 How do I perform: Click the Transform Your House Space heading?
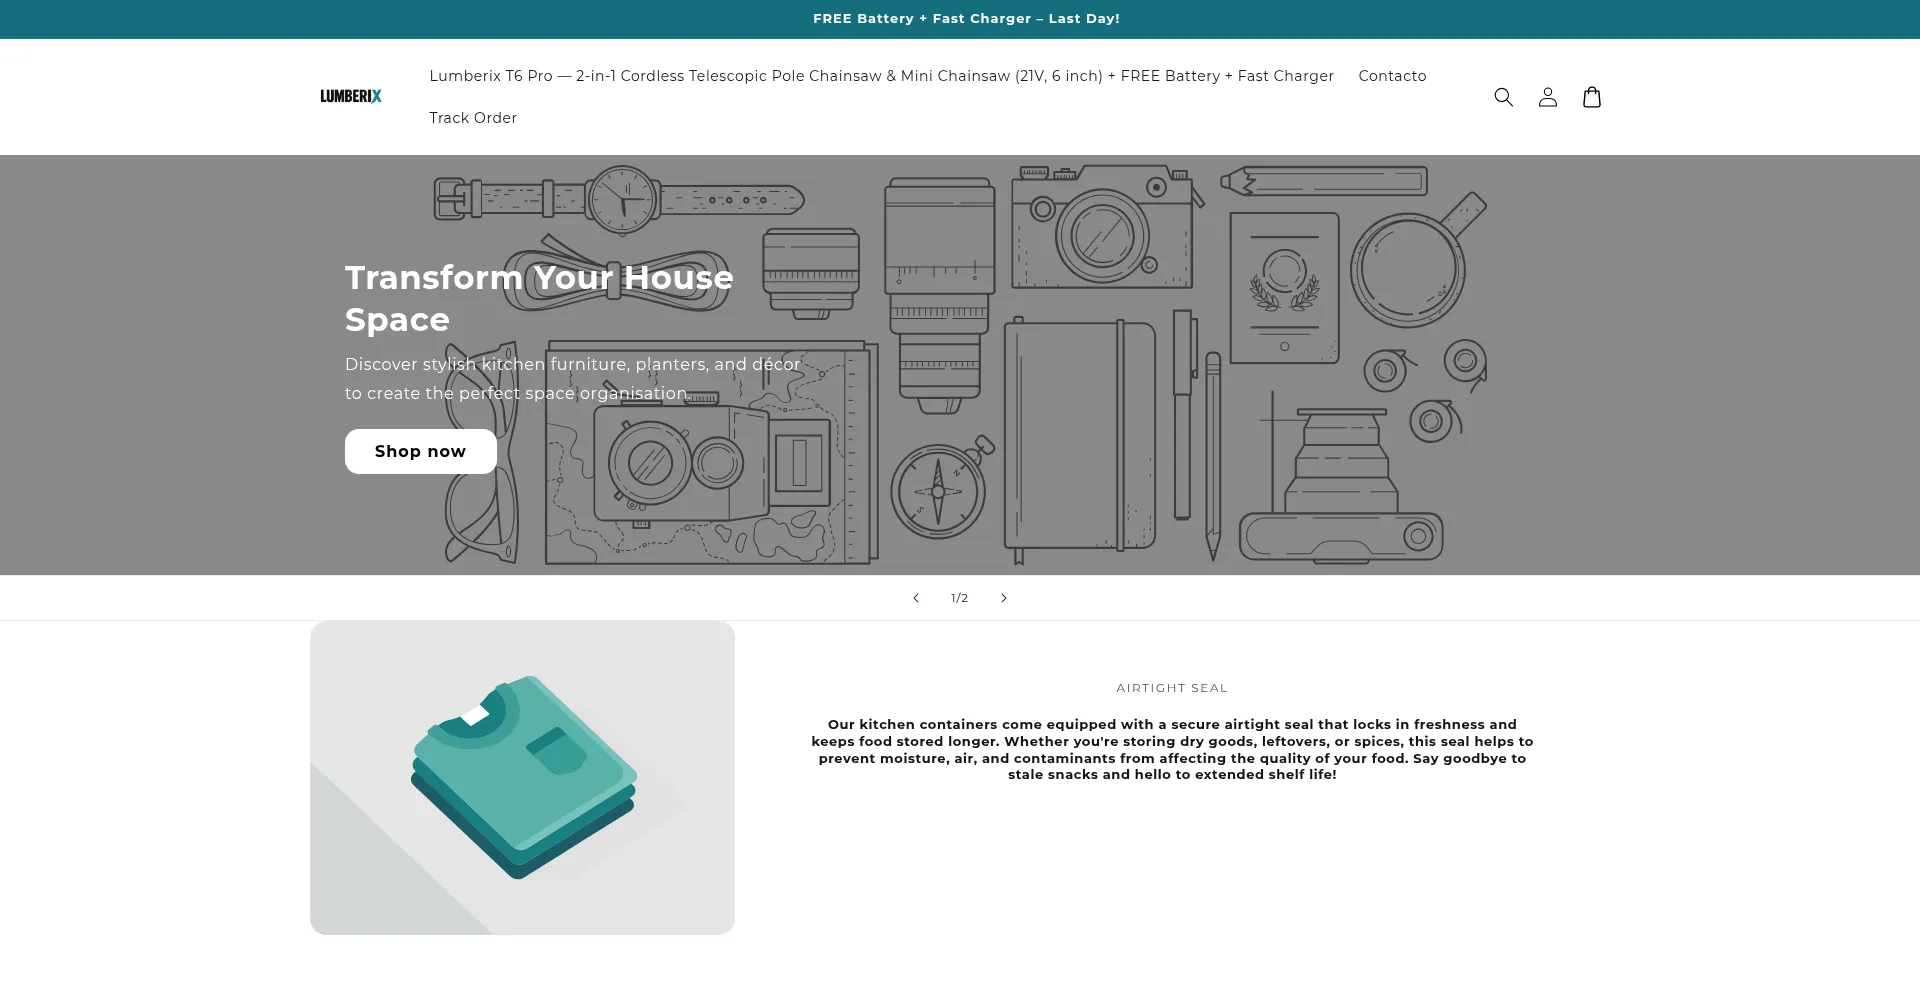click(539, 298)
